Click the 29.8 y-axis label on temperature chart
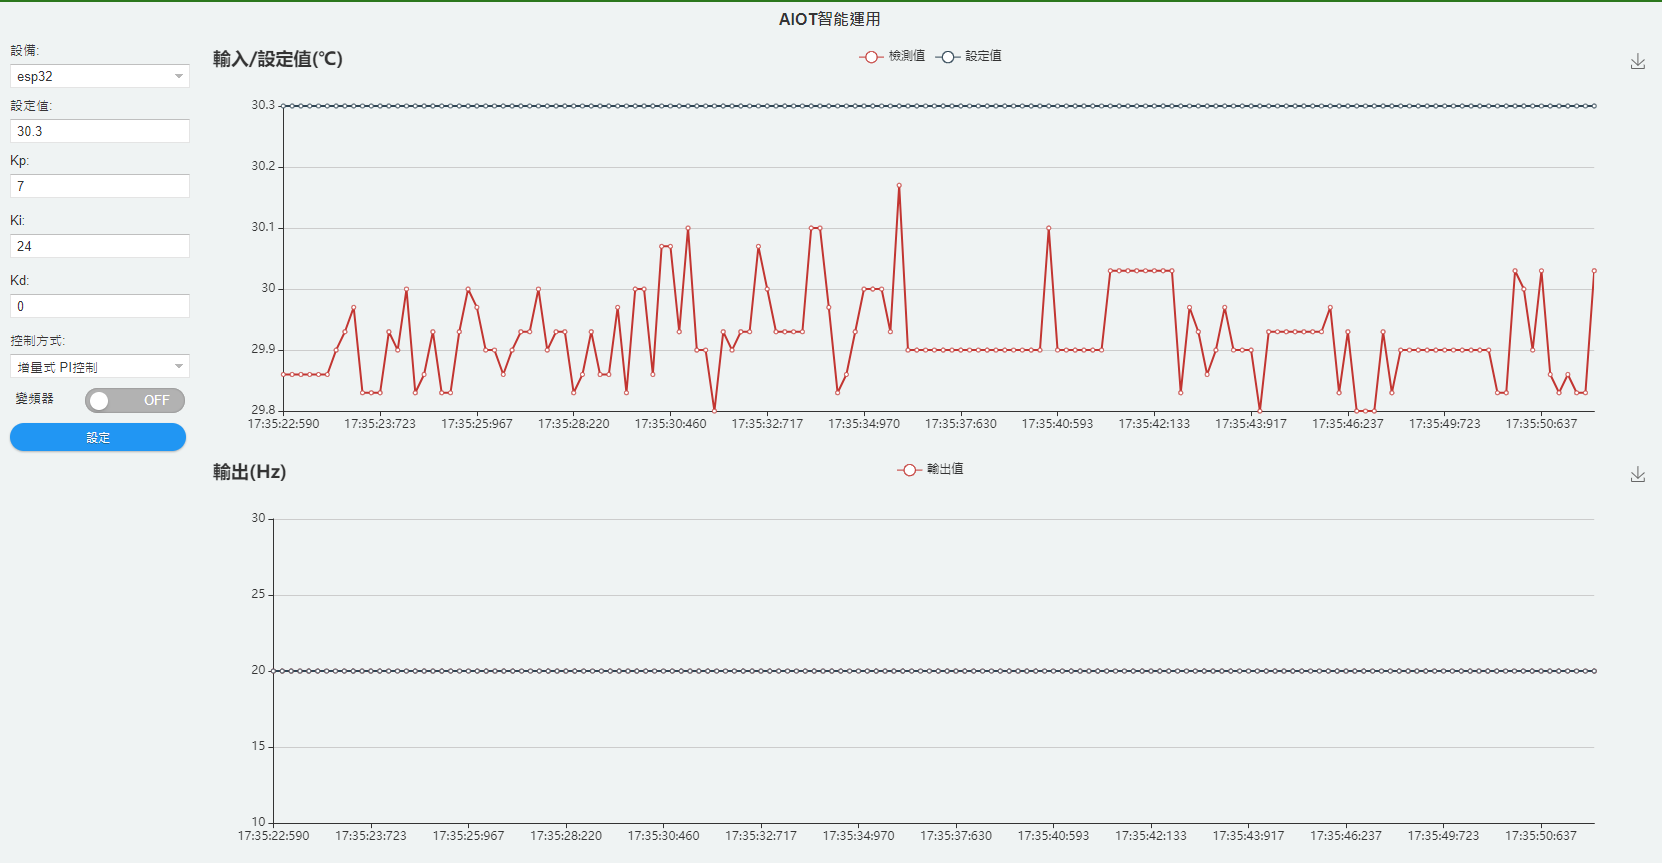 tap(263, 410)
